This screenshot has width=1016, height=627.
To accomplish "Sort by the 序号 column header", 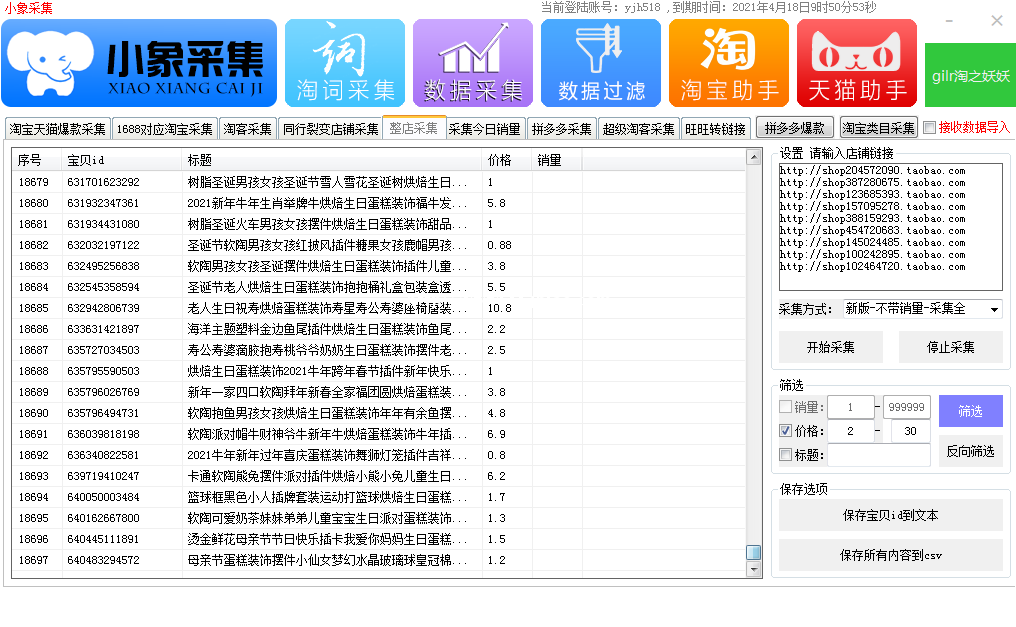I will coord(37,160).
